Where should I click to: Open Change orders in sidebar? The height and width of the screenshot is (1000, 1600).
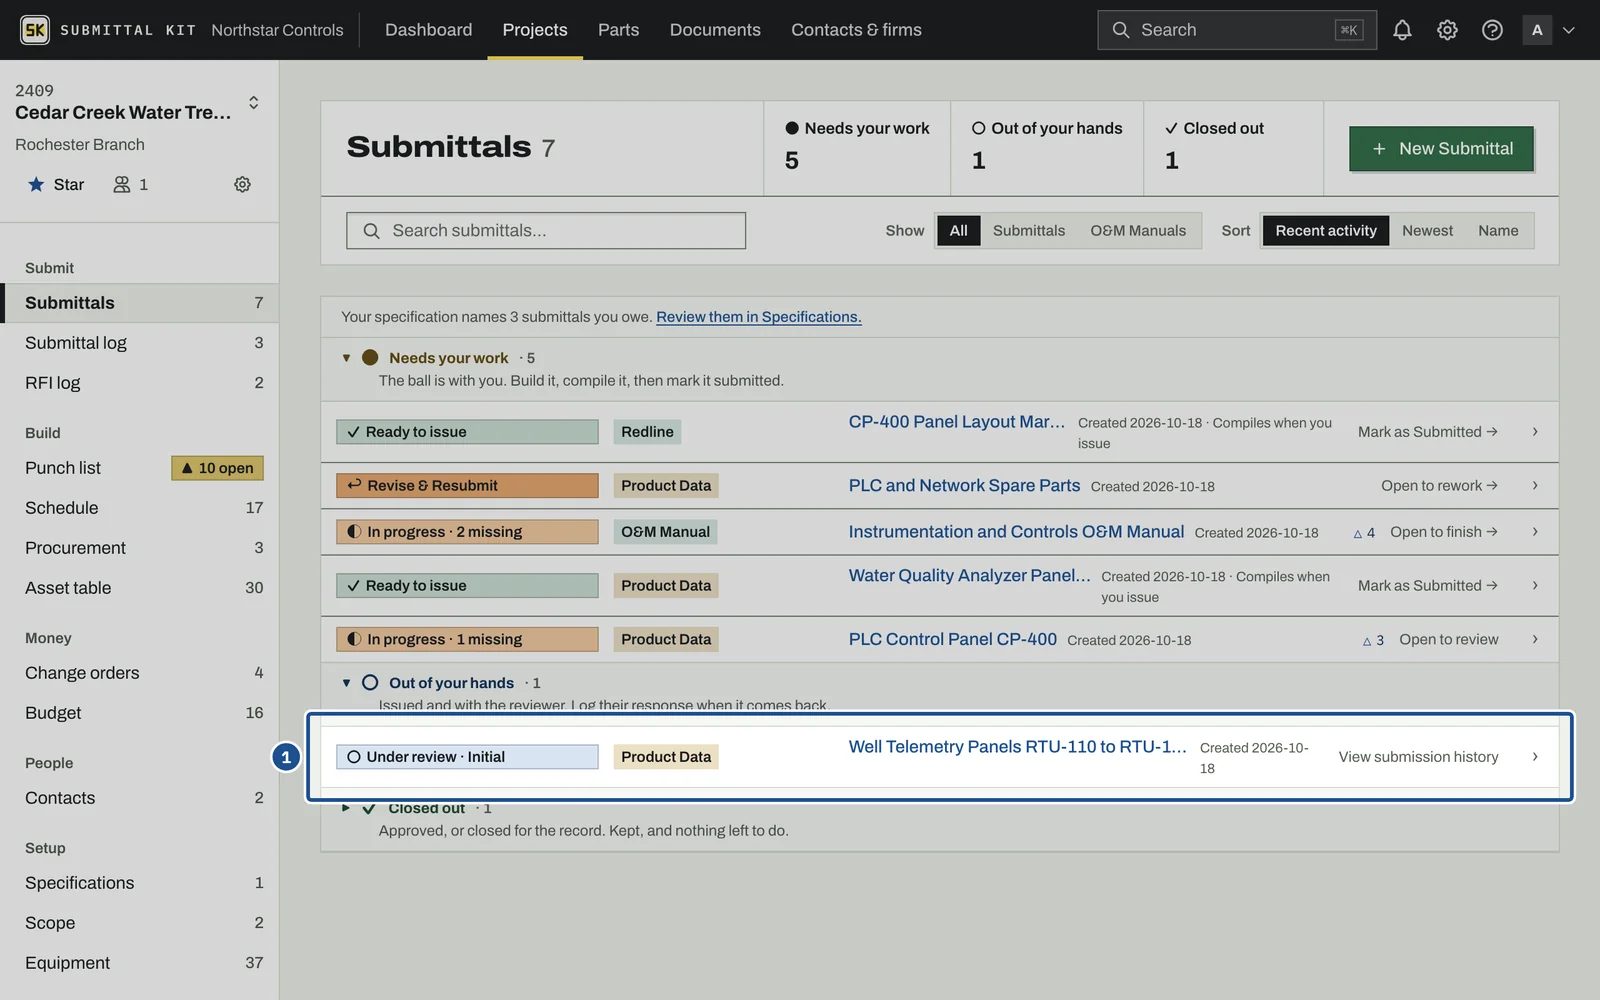pyautogui.click(x=140, y=673)
